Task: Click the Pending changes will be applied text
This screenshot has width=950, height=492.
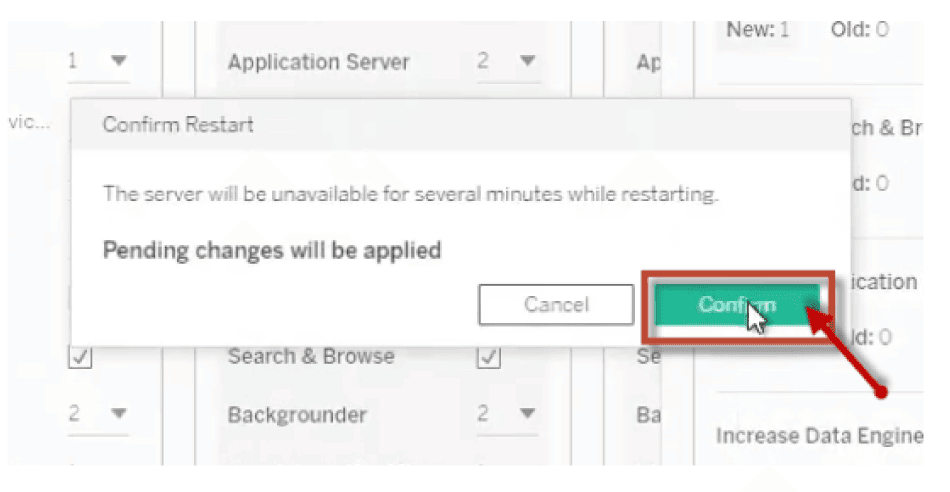Action: click(272, 249)
